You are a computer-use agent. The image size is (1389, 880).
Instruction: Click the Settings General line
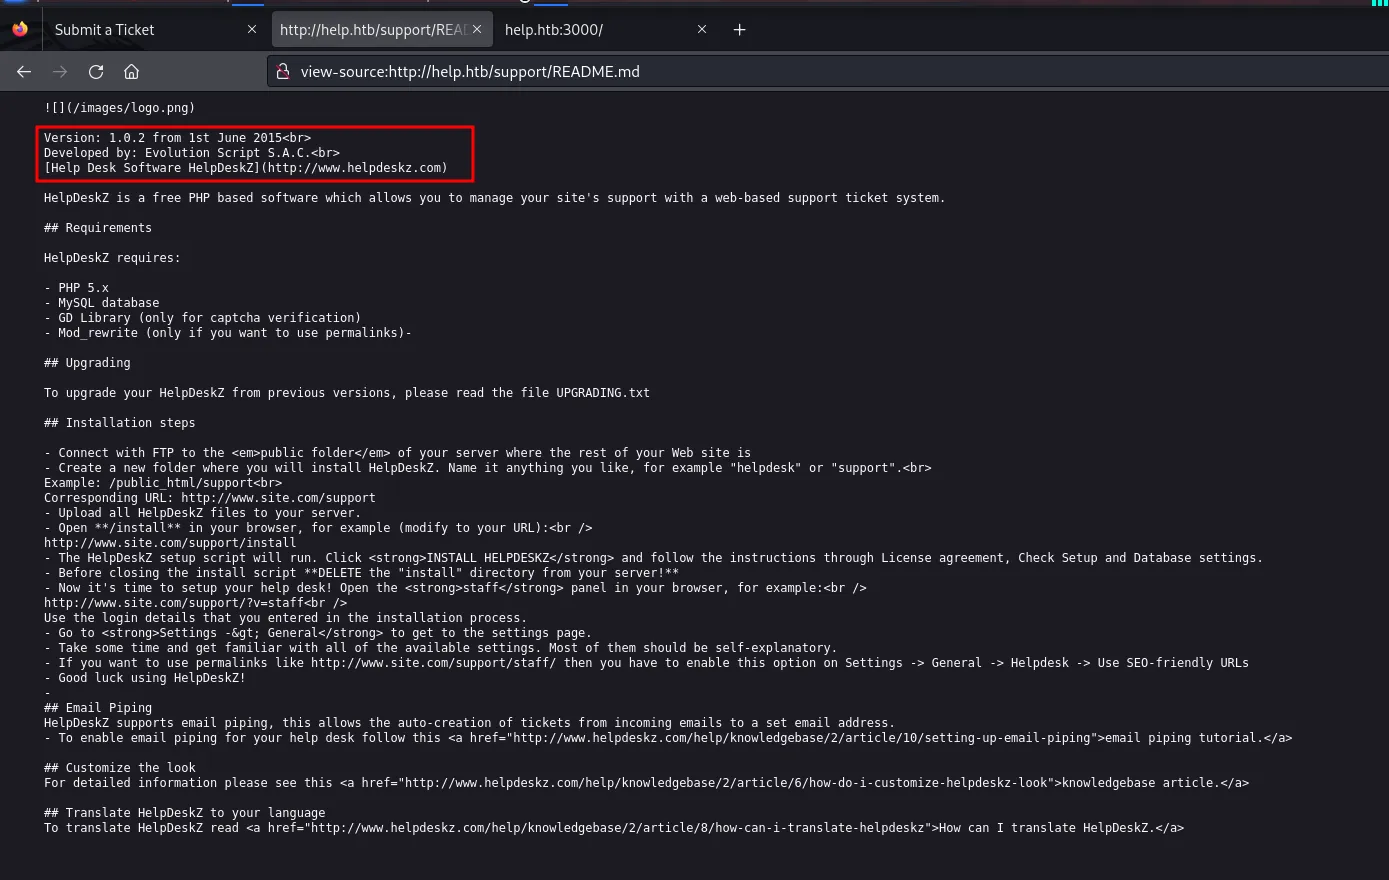coord(318,633)
